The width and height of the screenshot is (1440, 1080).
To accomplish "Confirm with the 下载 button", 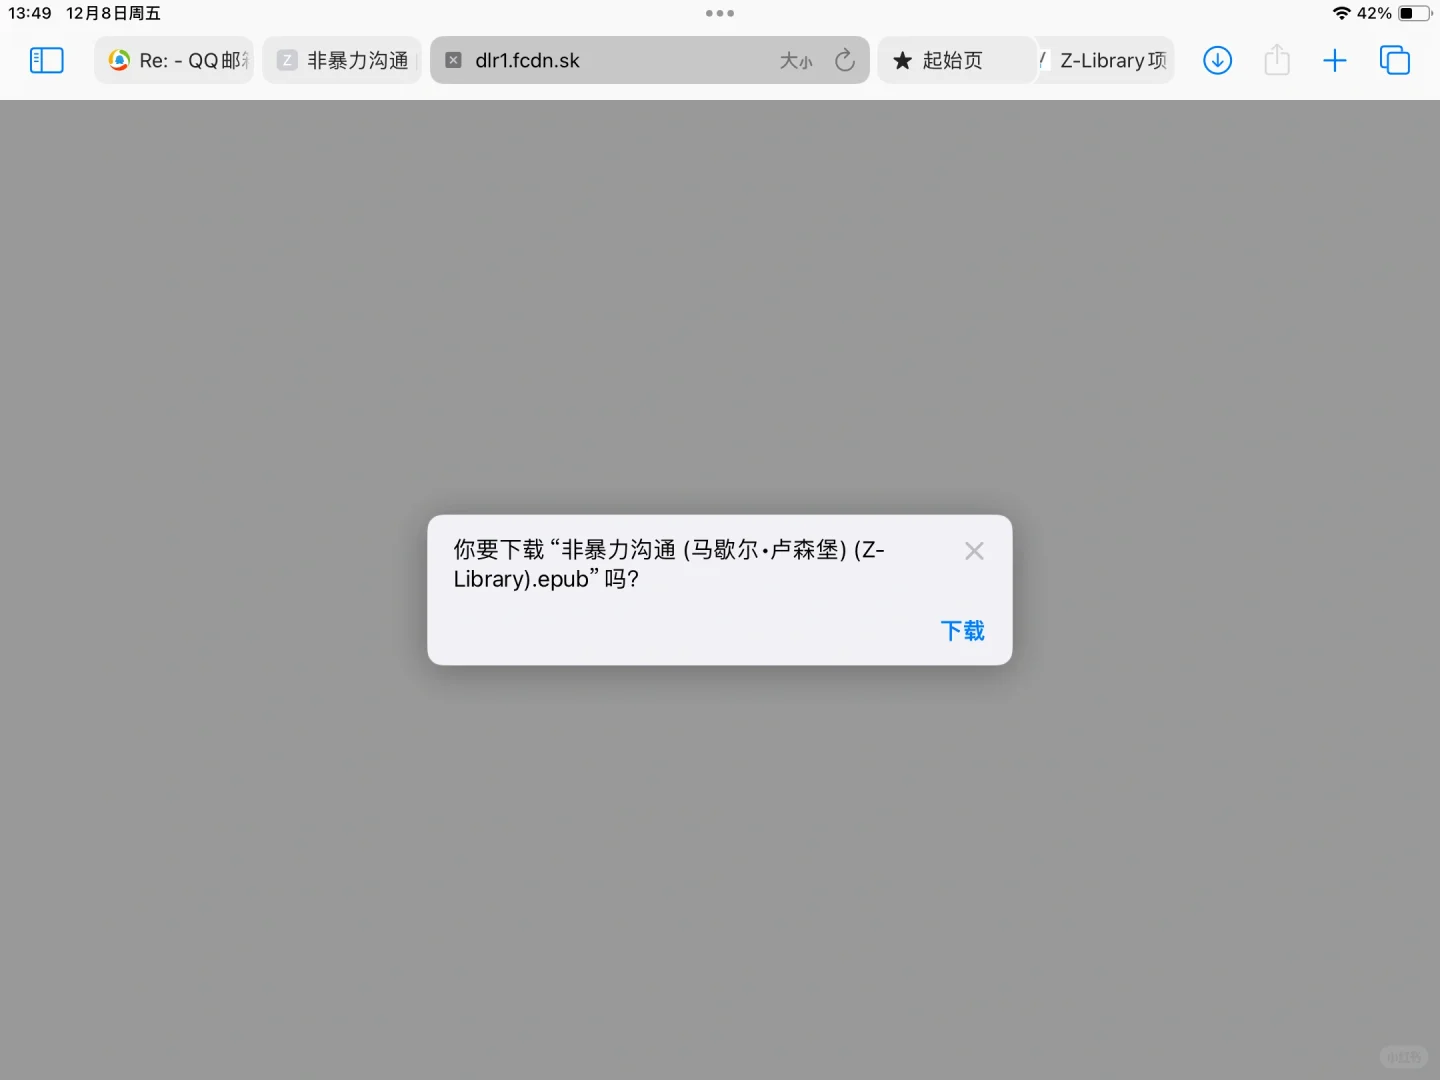I will click(x=962, y=631).
